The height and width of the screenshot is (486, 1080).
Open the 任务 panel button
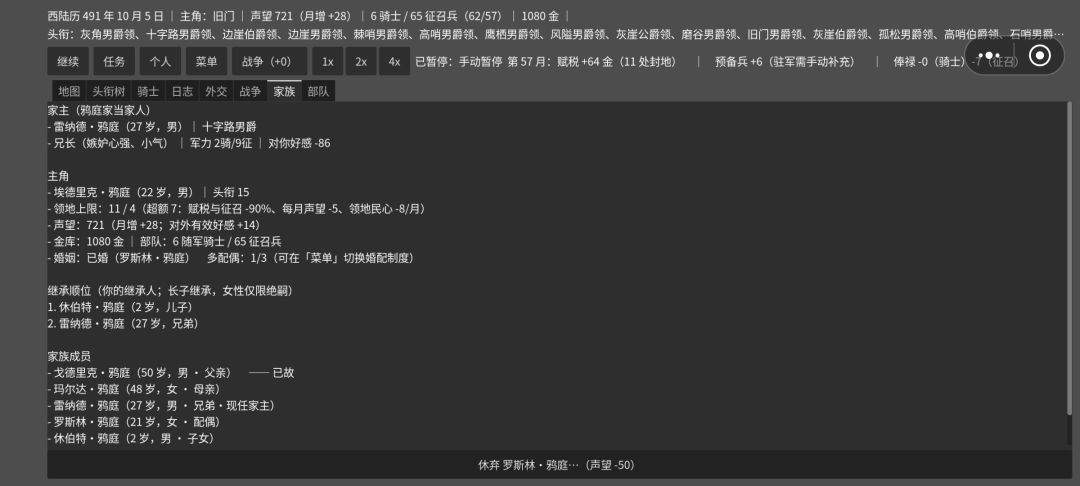click(x=114, y=61)
